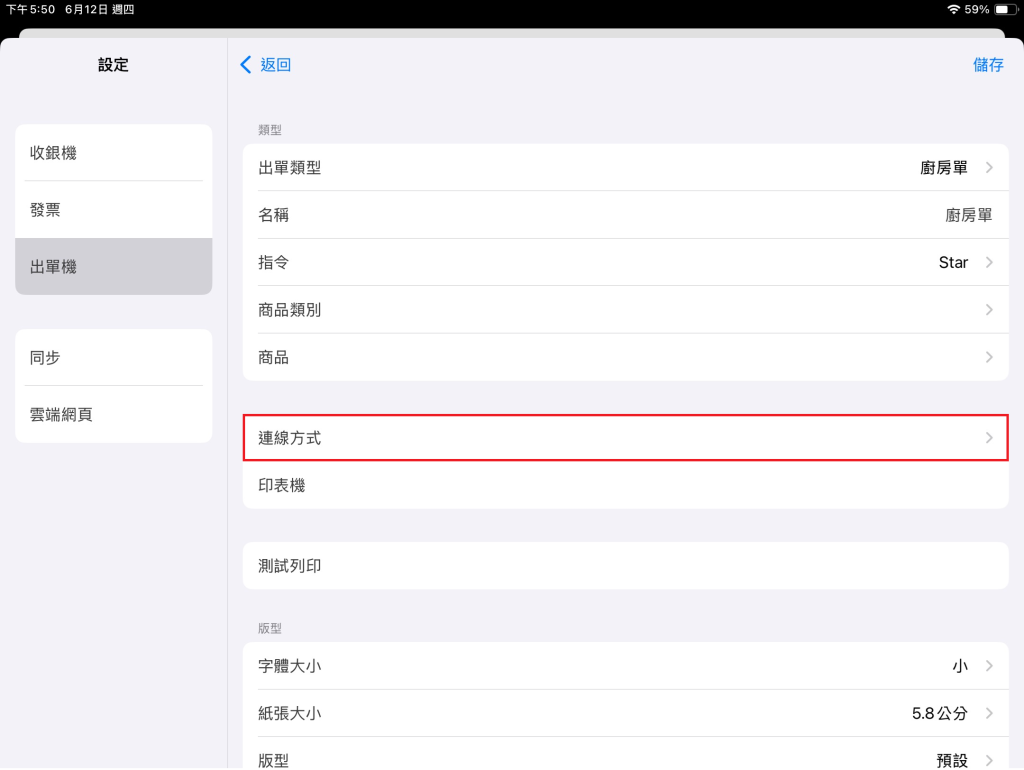Tap chevron on 版型 row
This screenshot has height=770, width=1024.
click(x=989, y=760)
